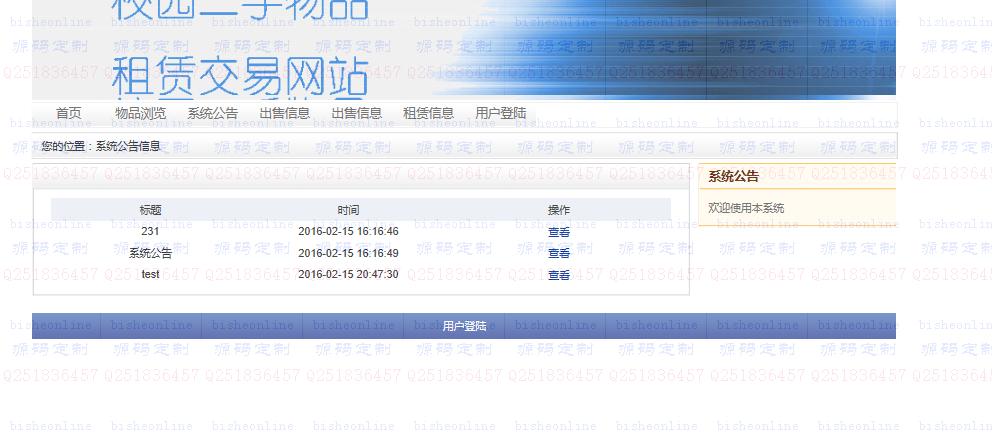Screen dimensions: 992x434
Task: Select the title cell test
Action: pyautogui.click(x=150, y=275)
